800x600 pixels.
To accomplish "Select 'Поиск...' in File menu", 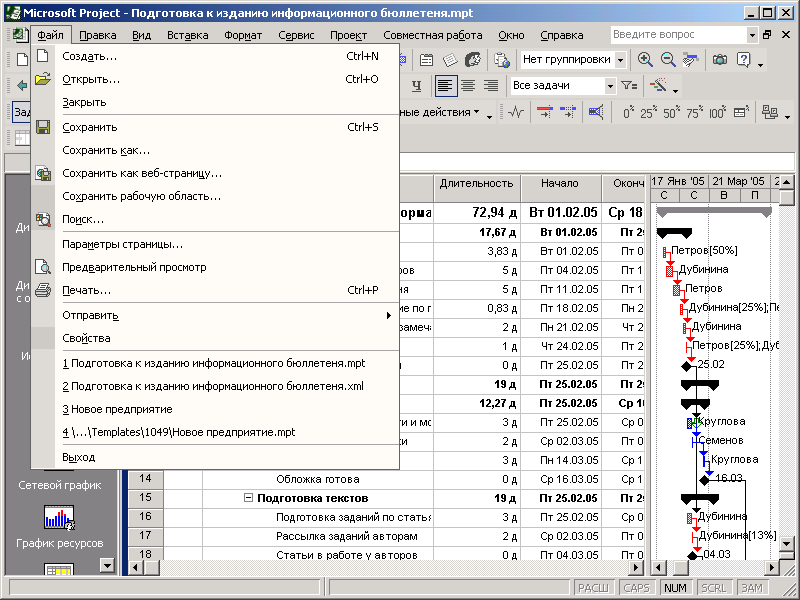I will coord(215,219).
